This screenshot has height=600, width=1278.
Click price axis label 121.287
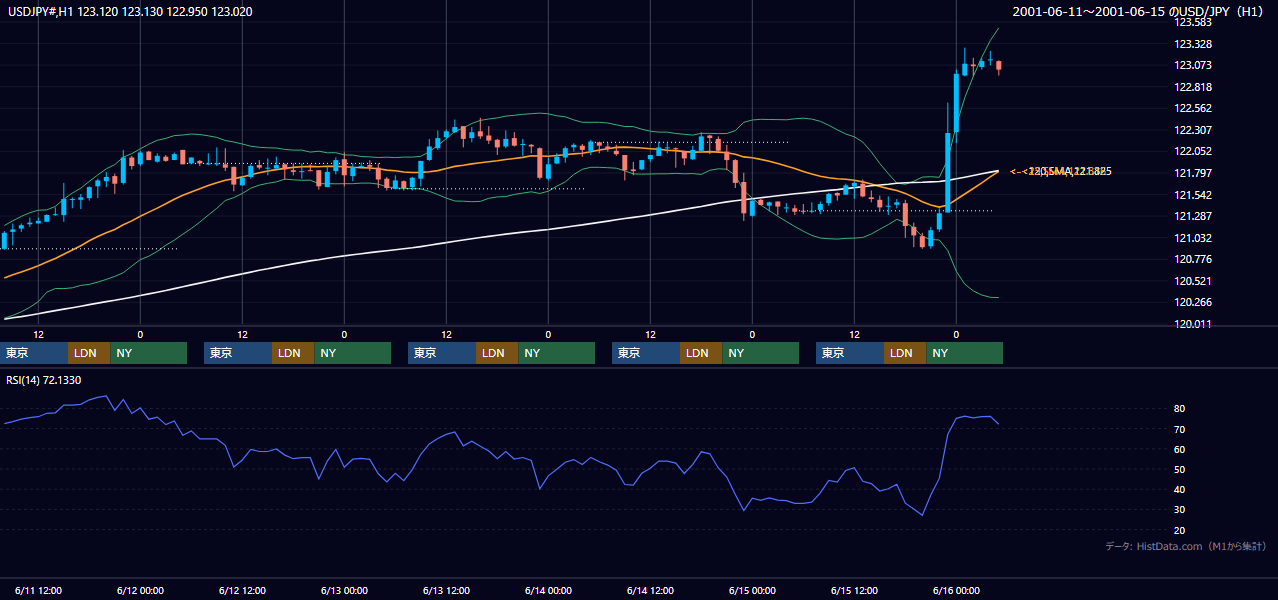tap(1193, 216)
